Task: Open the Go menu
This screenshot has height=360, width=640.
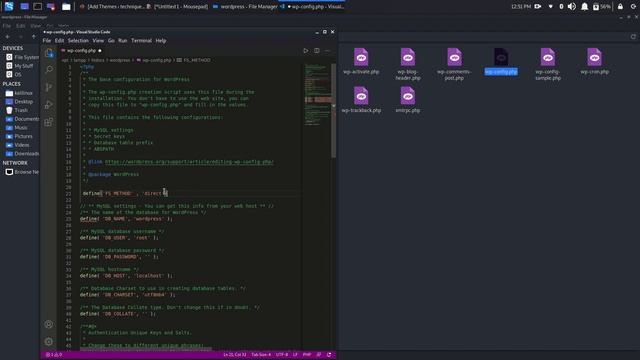Action: pos(111,41)
